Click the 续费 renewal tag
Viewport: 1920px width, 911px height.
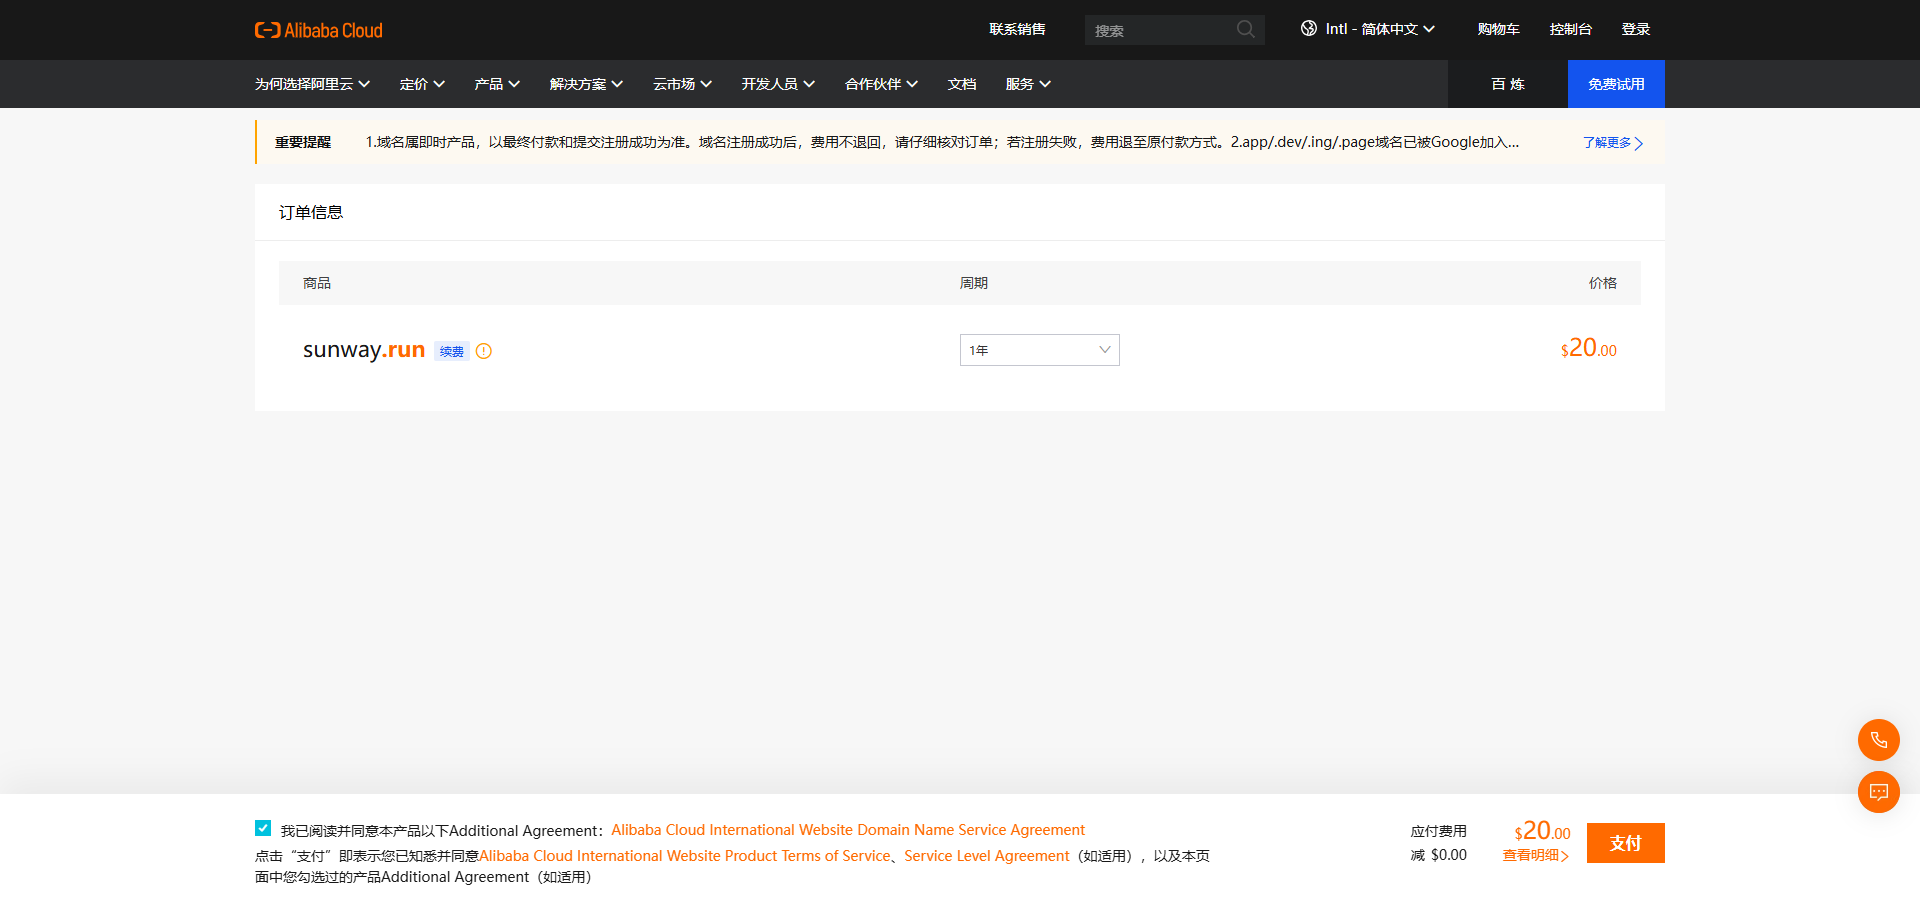[x=451, y=351]
